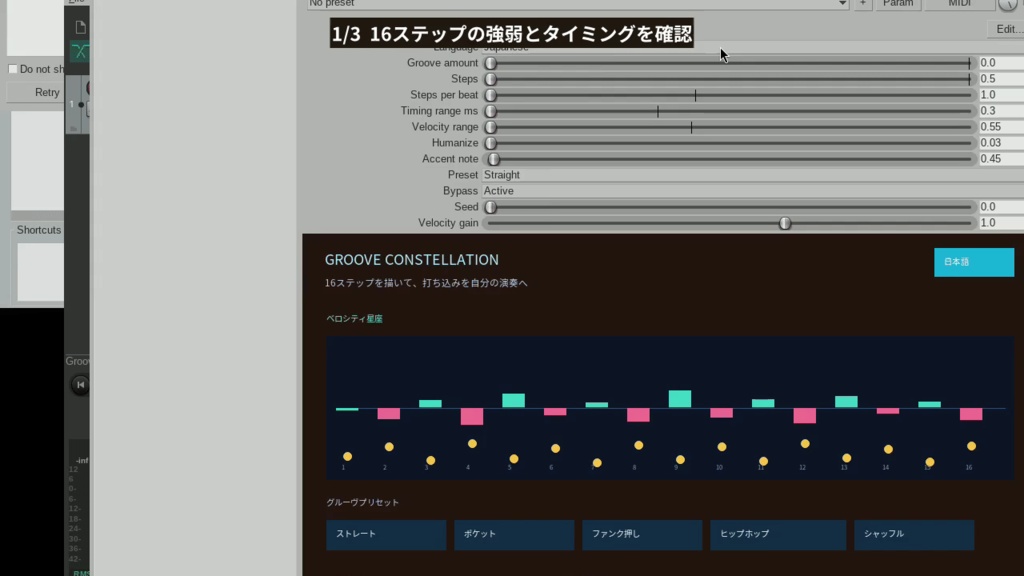Select the ファンク押し groove preset
1024x576 pixels.
(x=642, y=535)
